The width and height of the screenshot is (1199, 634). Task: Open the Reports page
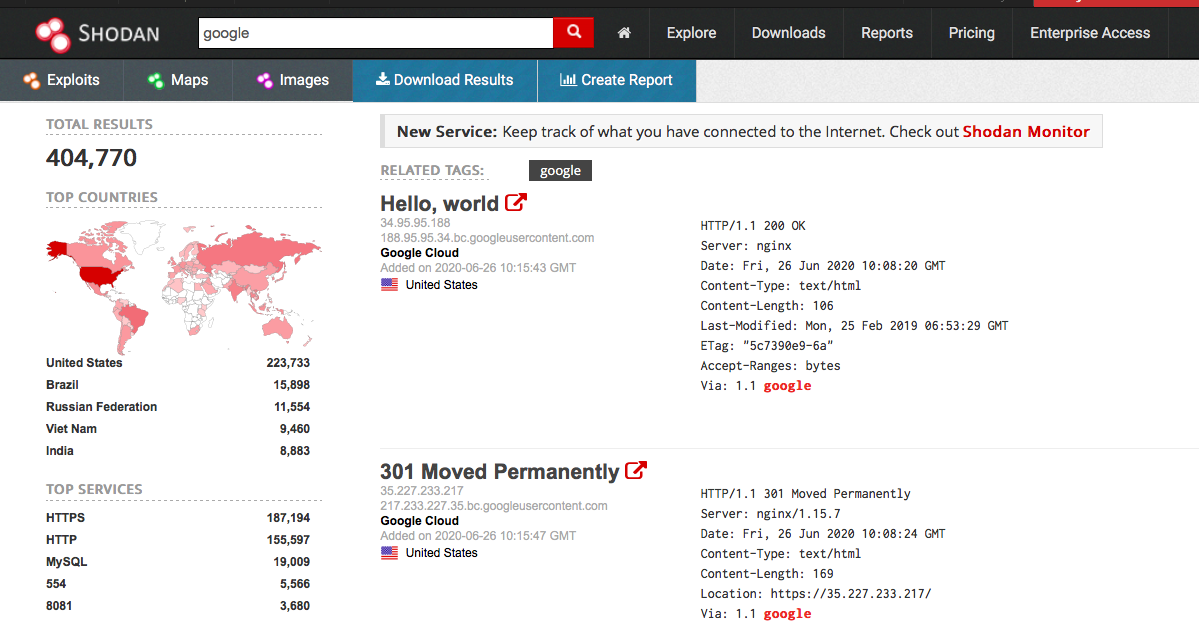pos(887,33)
